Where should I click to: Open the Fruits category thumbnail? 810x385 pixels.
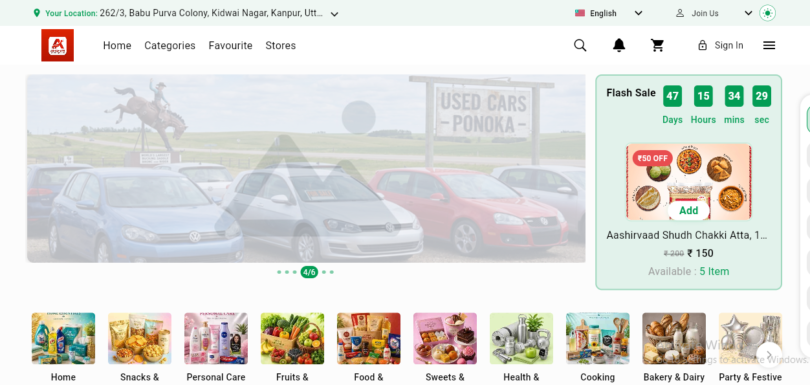coord(292,338)
